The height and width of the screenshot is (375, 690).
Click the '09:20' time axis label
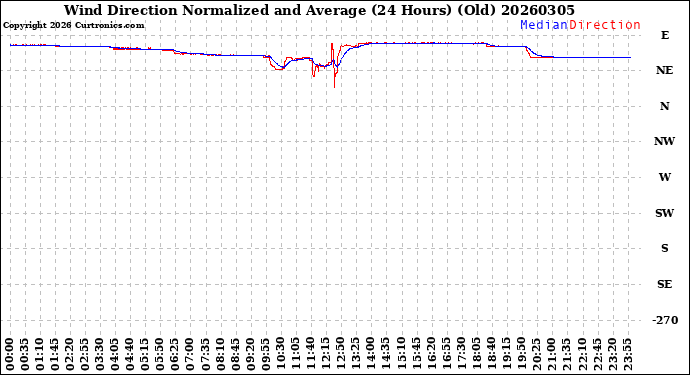(250, 355)
